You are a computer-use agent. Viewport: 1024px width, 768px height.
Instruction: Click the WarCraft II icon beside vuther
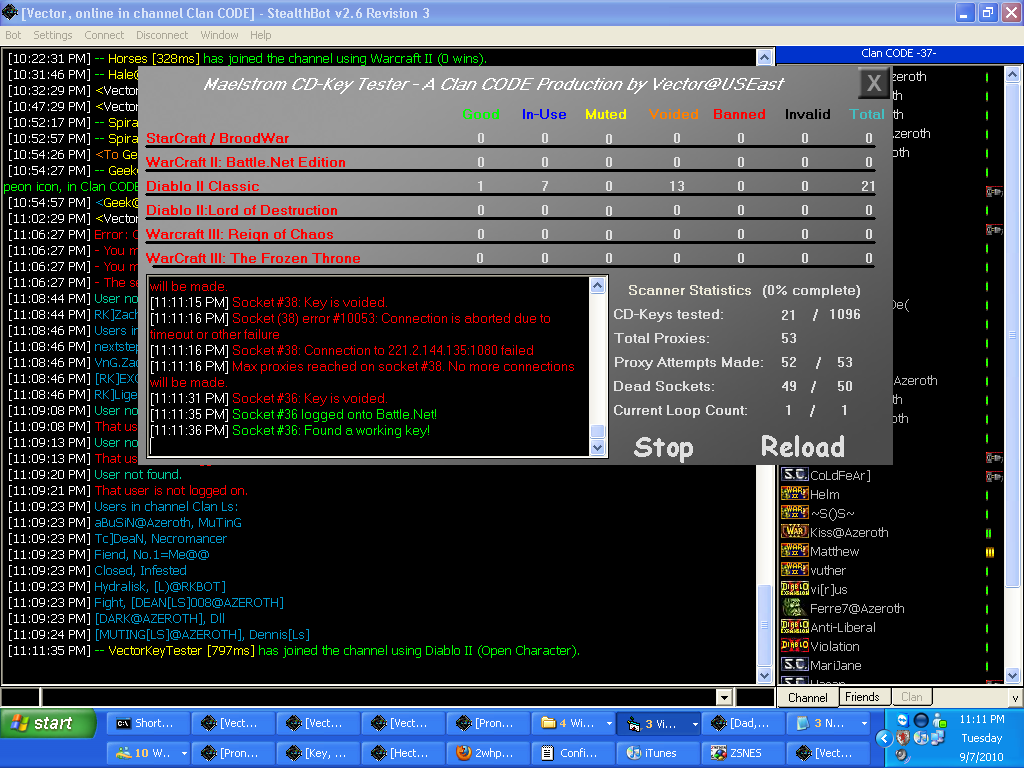(795, 569)
